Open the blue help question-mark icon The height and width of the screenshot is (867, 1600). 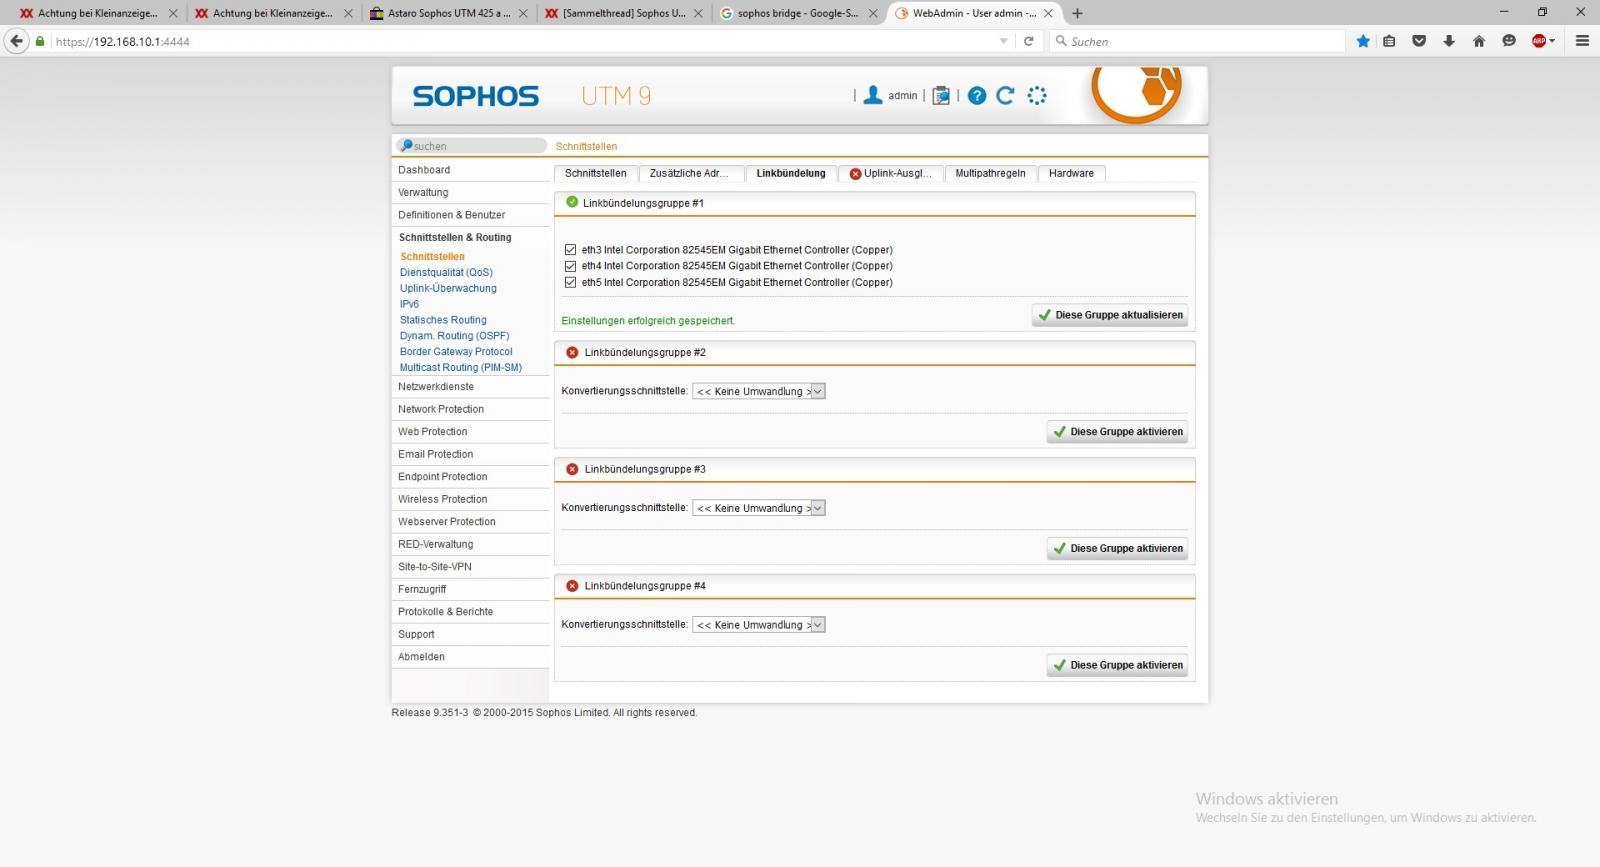pyautogui.click(x=977, y=95)
